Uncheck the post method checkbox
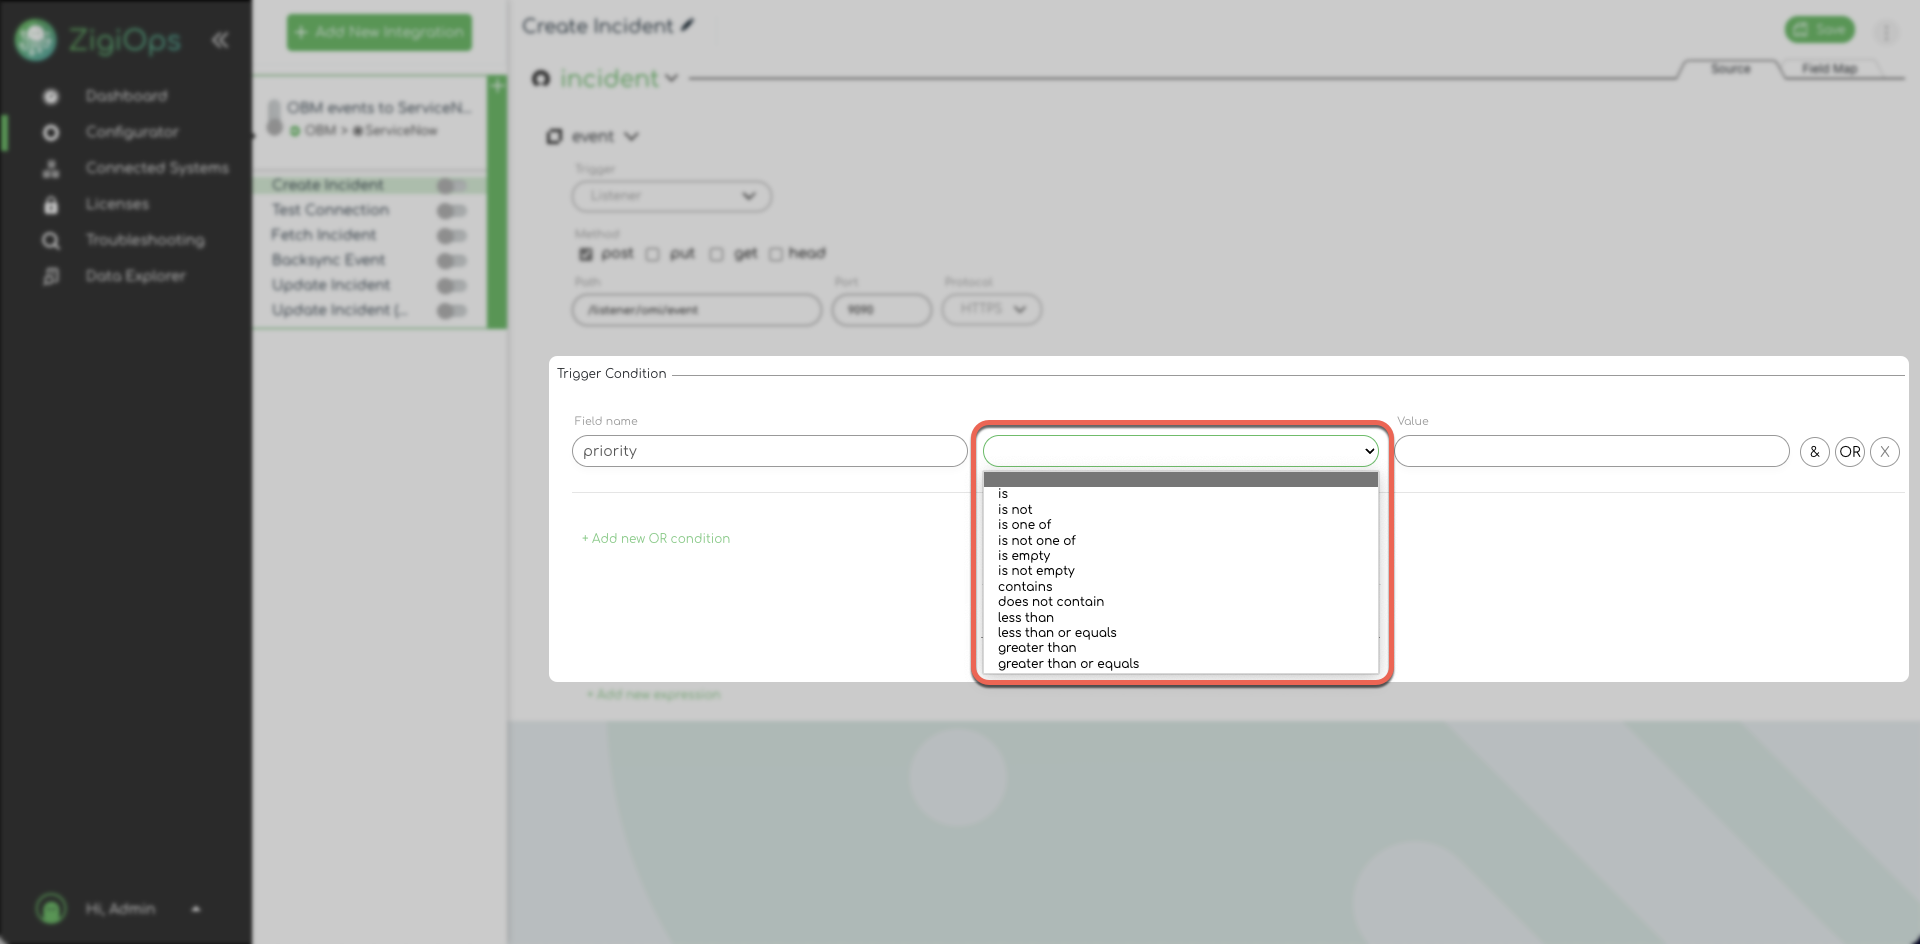Viewport: 1920px width, 944px height. tap(586, 254)
